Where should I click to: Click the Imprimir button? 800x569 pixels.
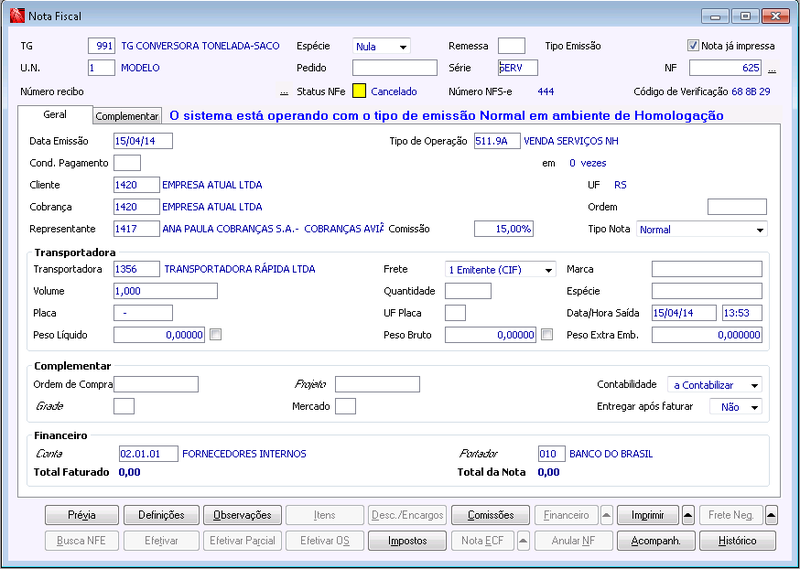click(648, 515)
